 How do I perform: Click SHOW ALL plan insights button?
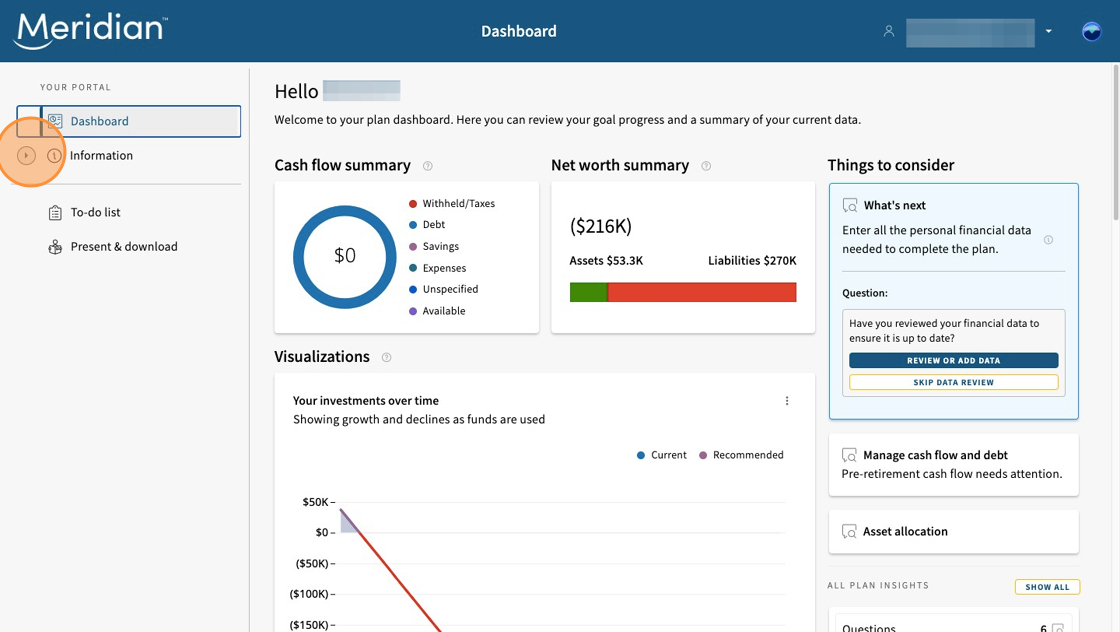pos(1047,587)
